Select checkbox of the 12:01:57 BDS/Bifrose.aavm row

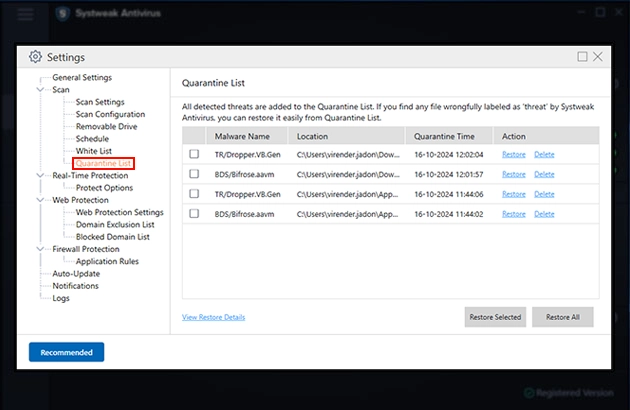point(194,174)
